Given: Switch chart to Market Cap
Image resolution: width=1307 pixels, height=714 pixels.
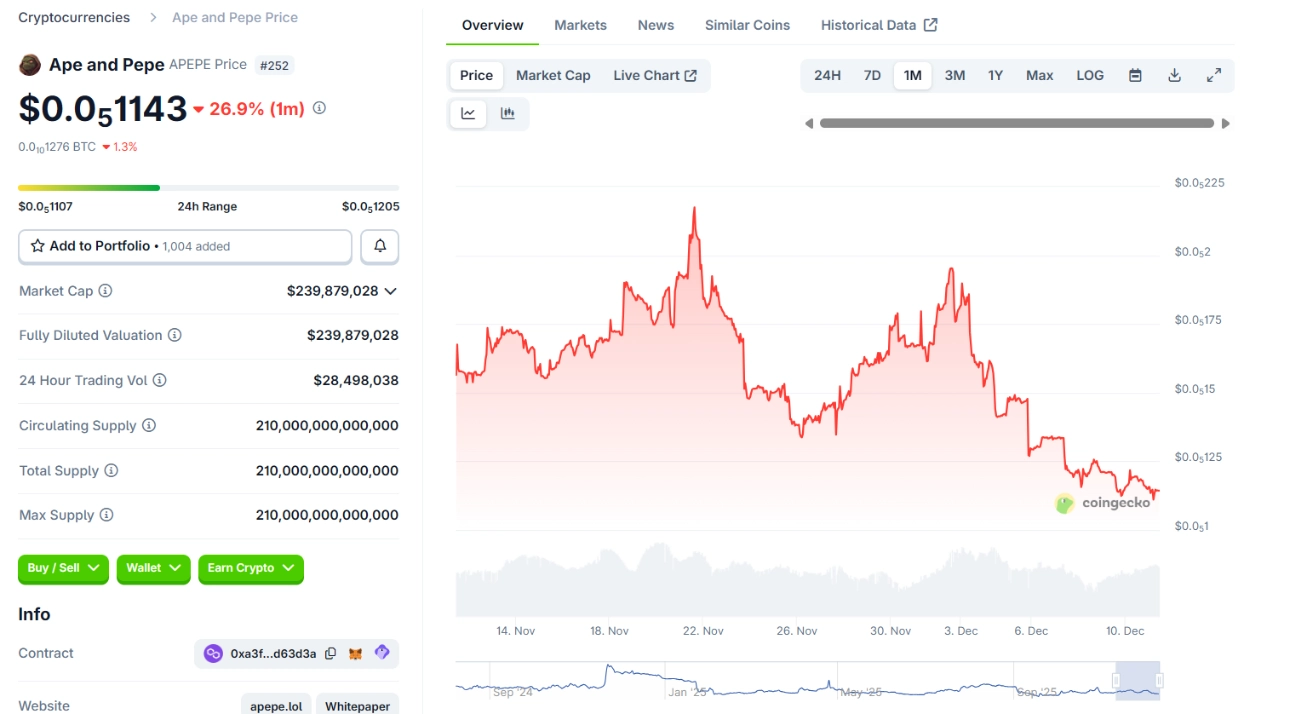Looking at the screenshot, I should click(x=553, y=76).
